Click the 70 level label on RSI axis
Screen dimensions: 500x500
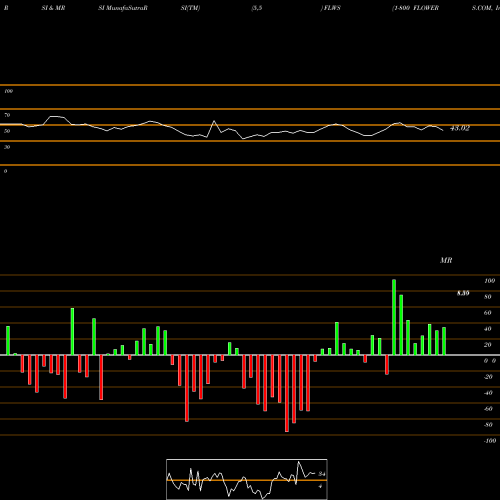click(7, 115)
